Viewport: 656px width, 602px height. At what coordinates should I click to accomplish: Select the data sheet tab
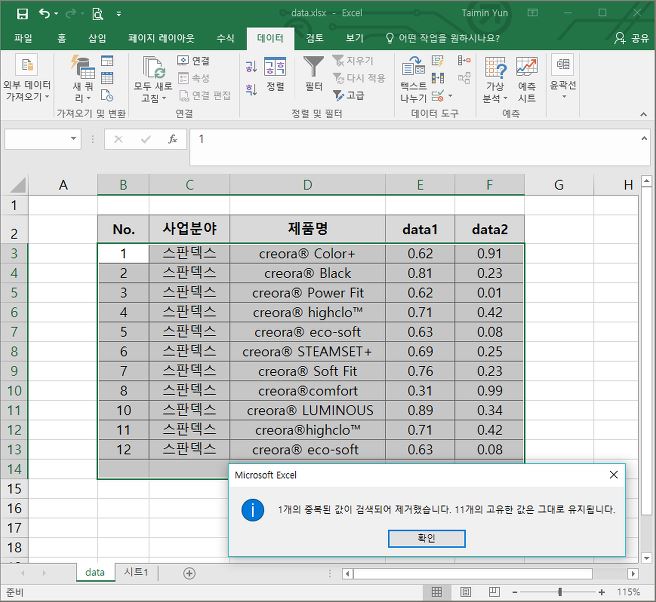tap(95, 572)
